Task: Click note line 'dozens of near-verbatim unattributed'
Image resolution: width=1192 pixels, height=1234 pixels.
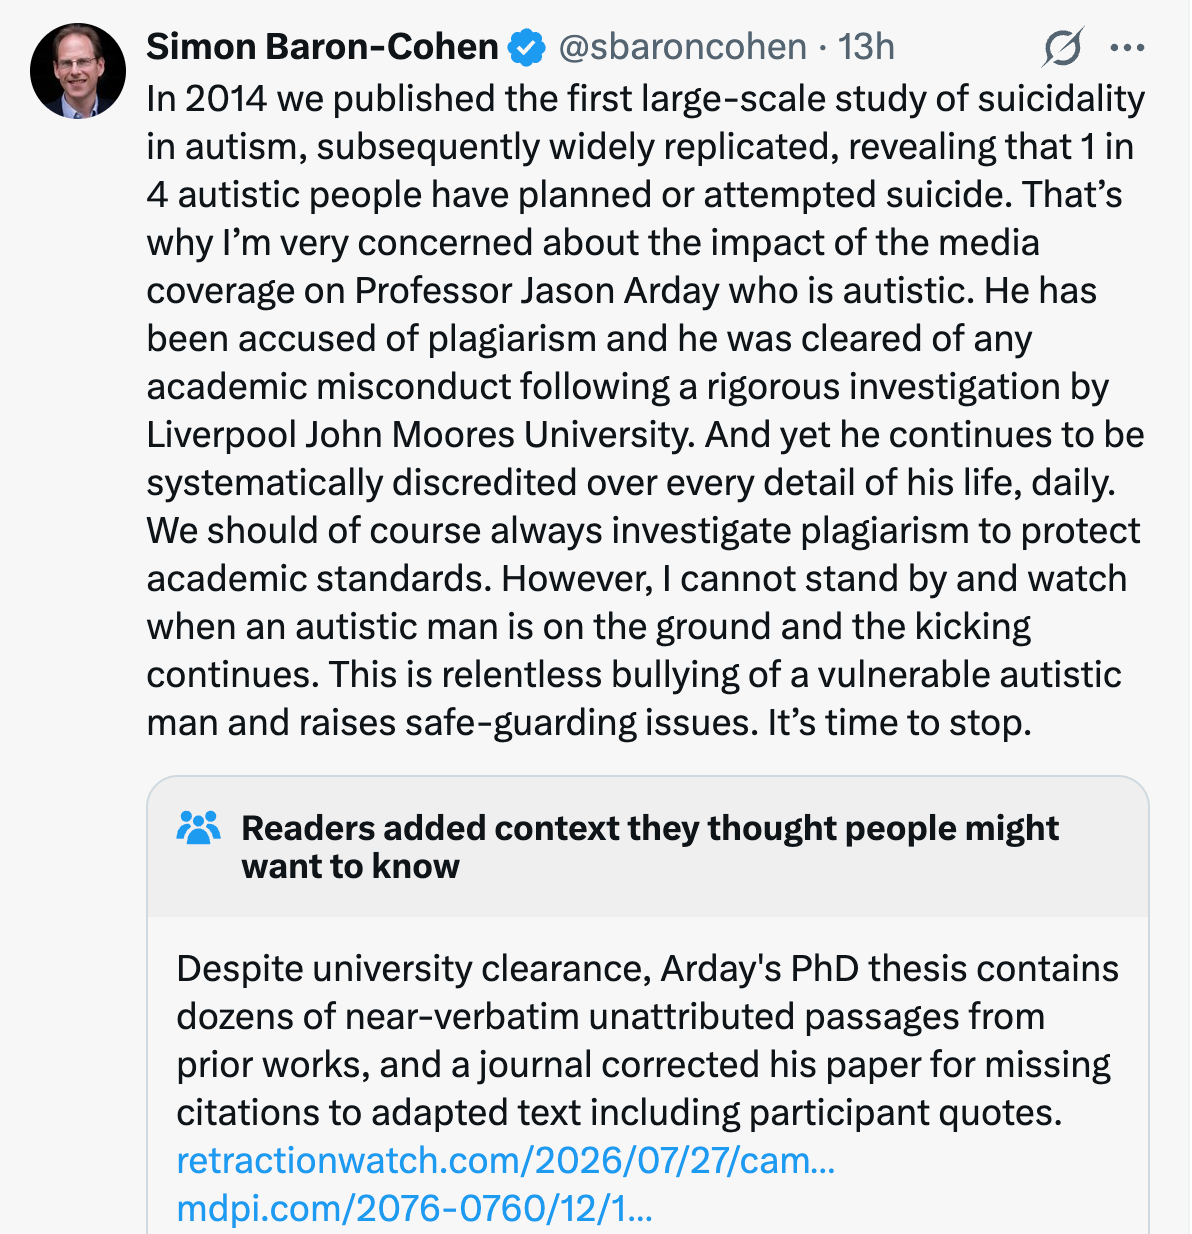Action: click(611, 1017)
